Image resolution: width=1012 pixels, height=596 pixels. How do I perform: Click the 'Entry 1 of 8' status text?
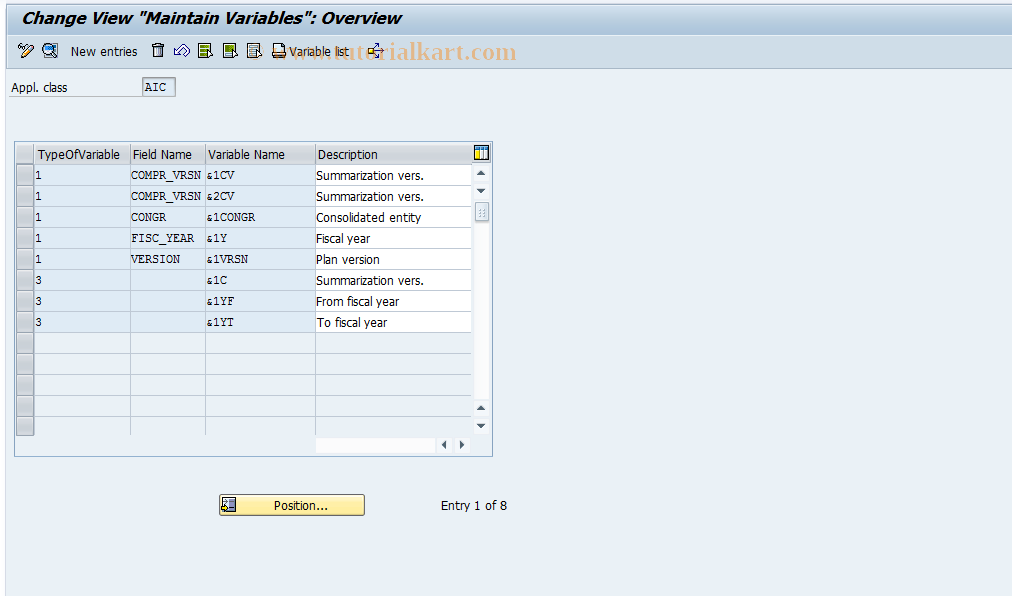click(474, 506)
